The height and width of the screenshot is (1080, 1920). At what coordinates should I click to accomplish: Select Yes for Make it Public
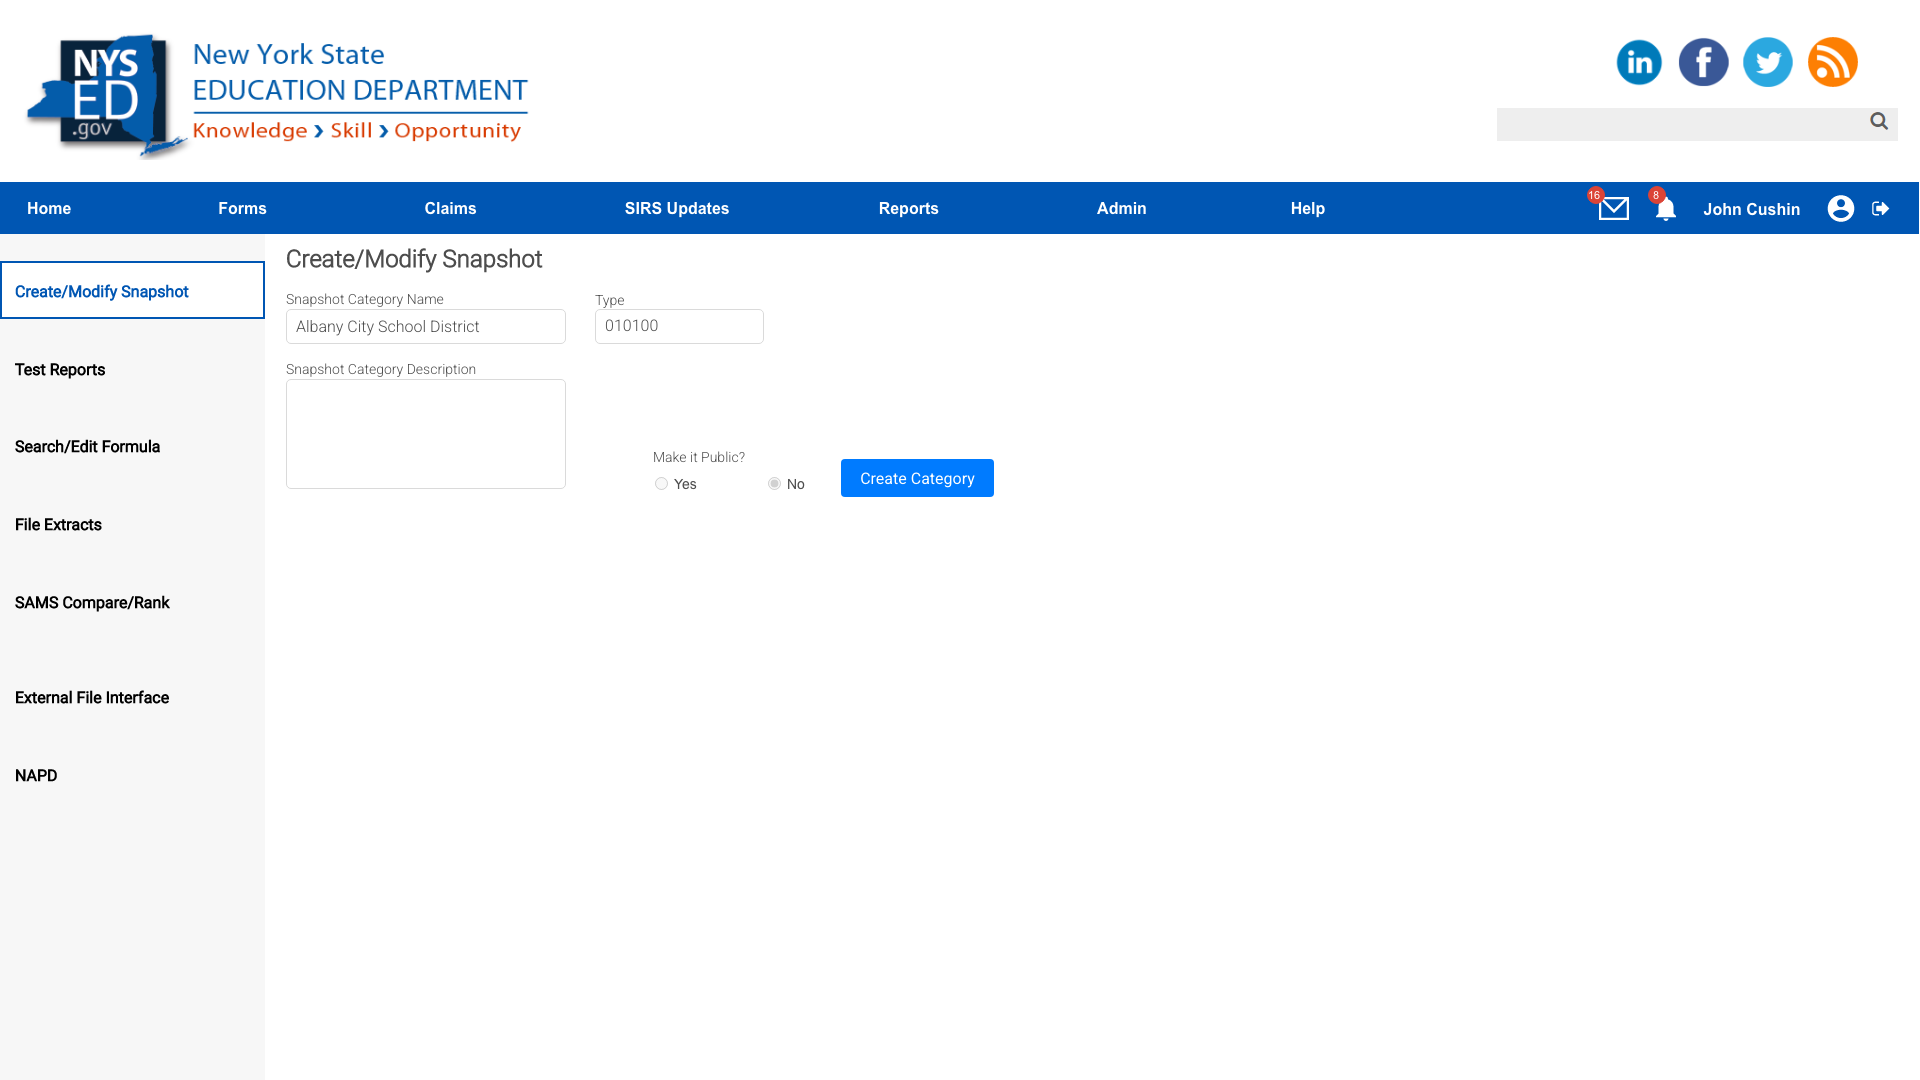(661, 484)
